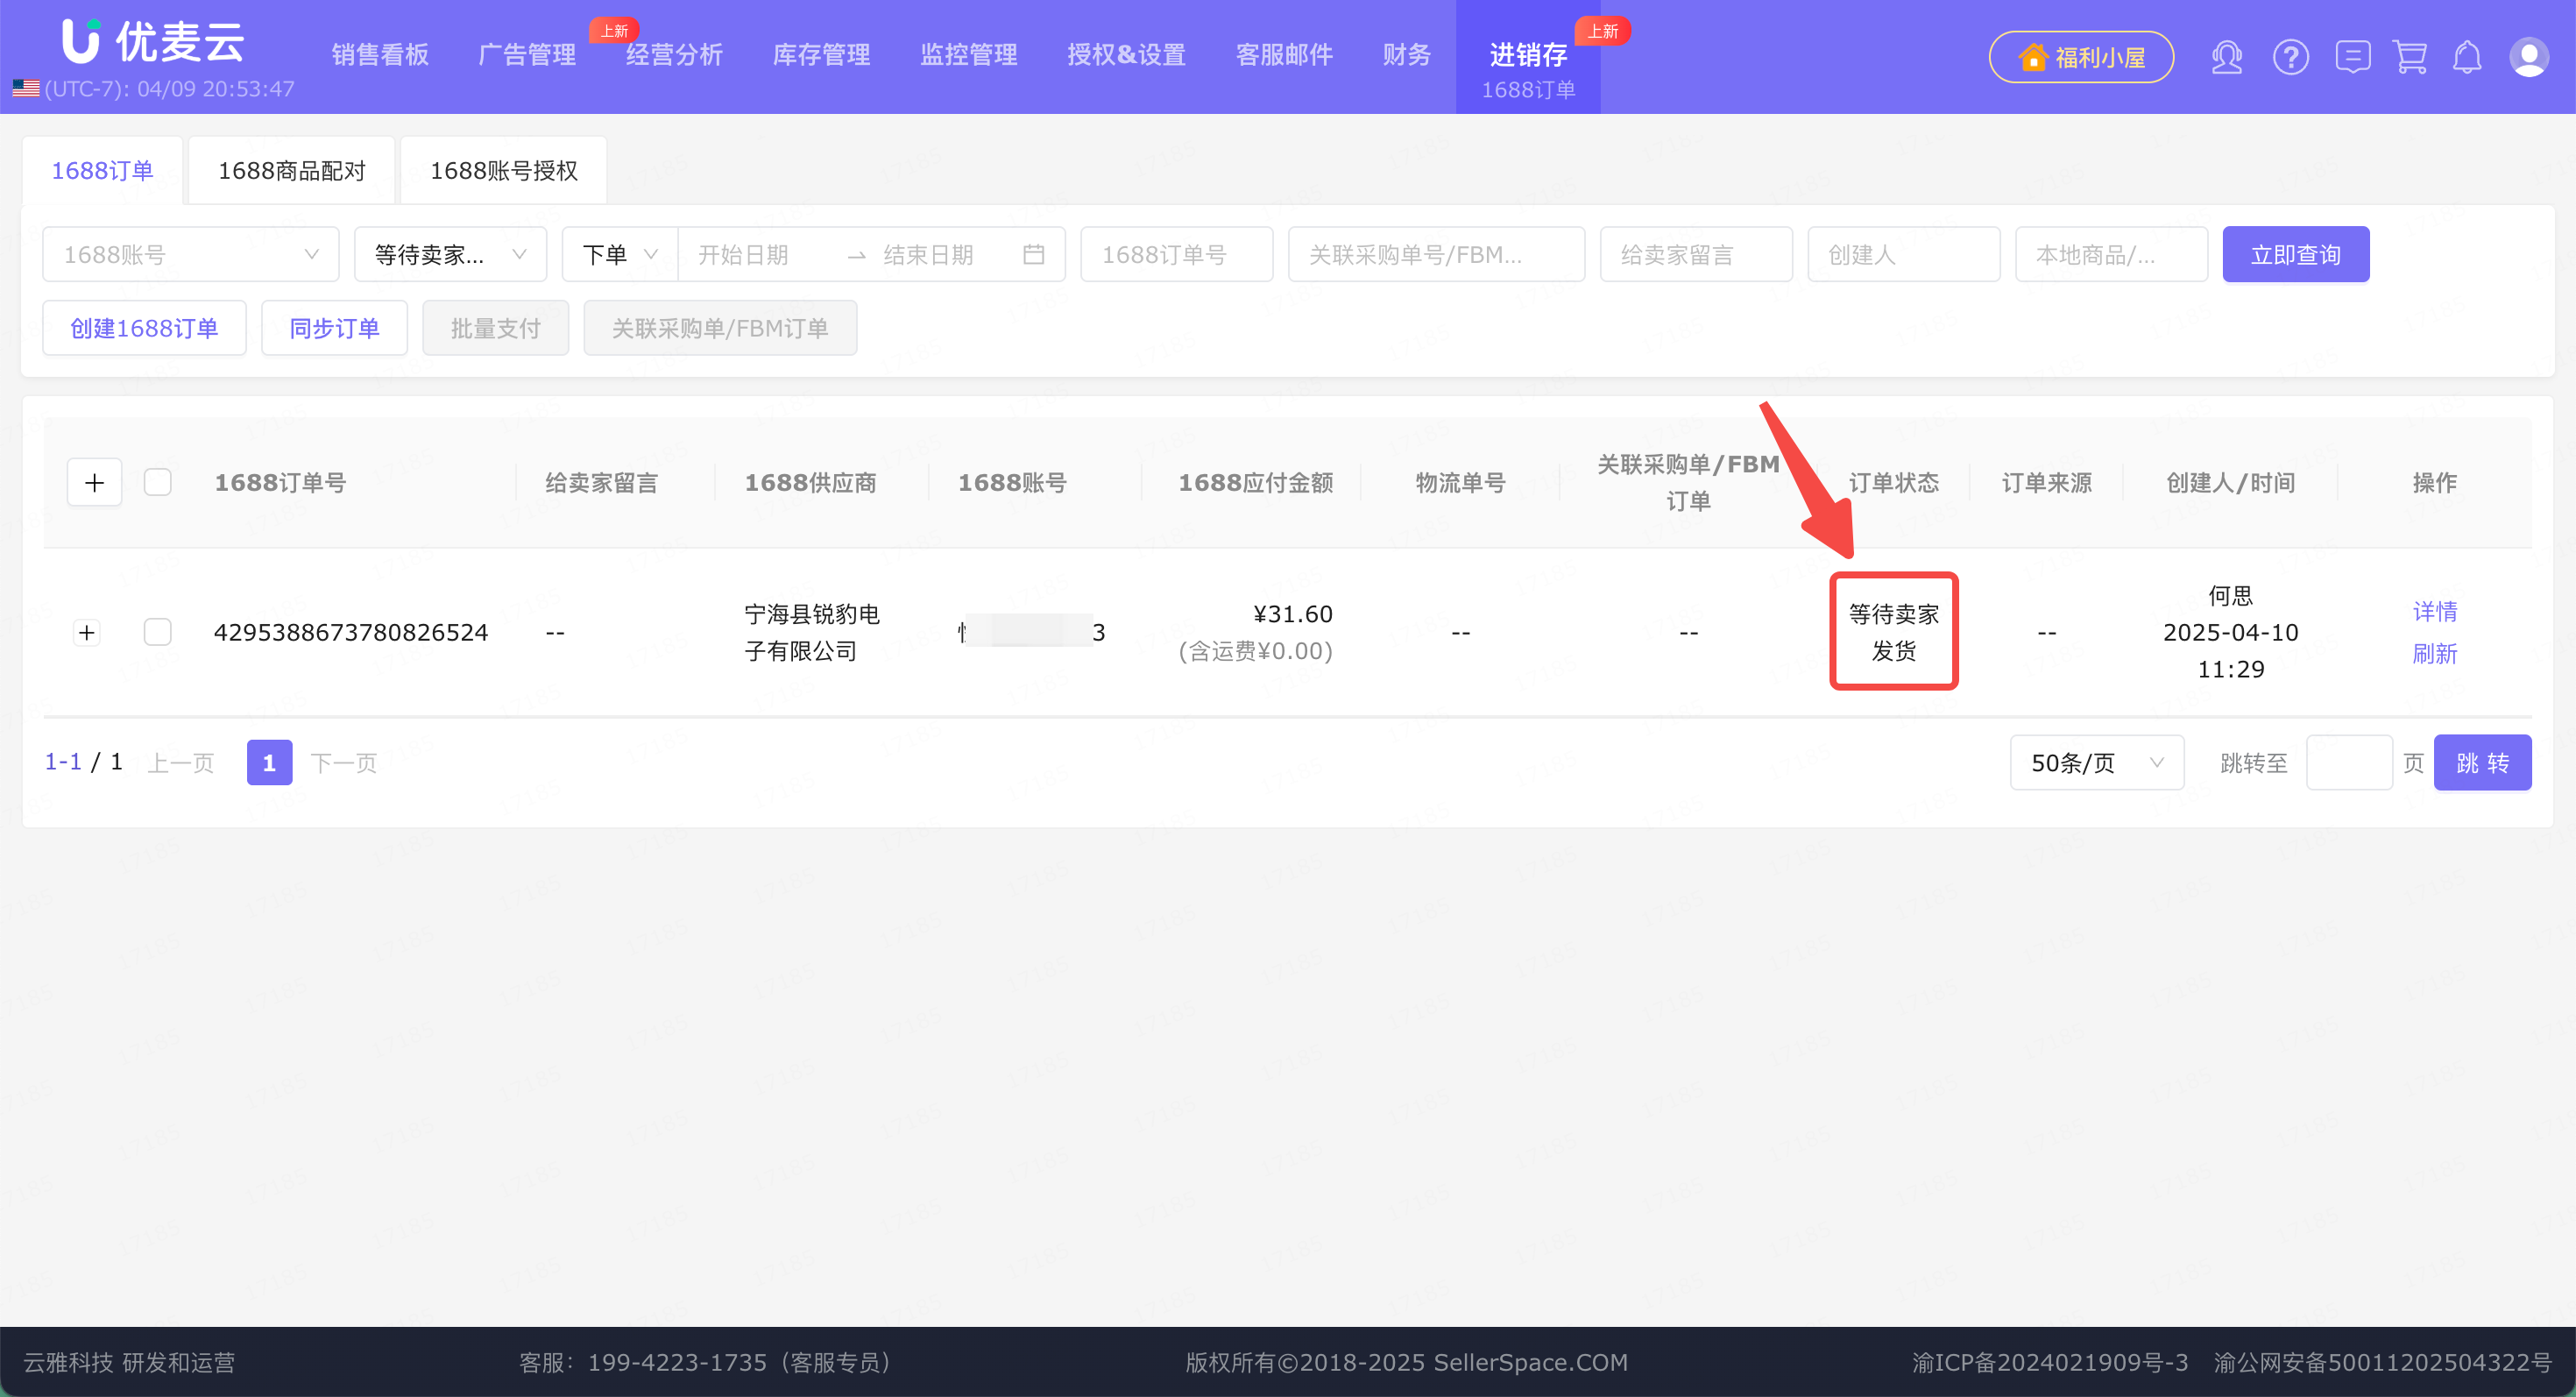This screenshot has width=2576, height=1397.
Task: Open 销售看板 in the top navigation
Action: 380,55
